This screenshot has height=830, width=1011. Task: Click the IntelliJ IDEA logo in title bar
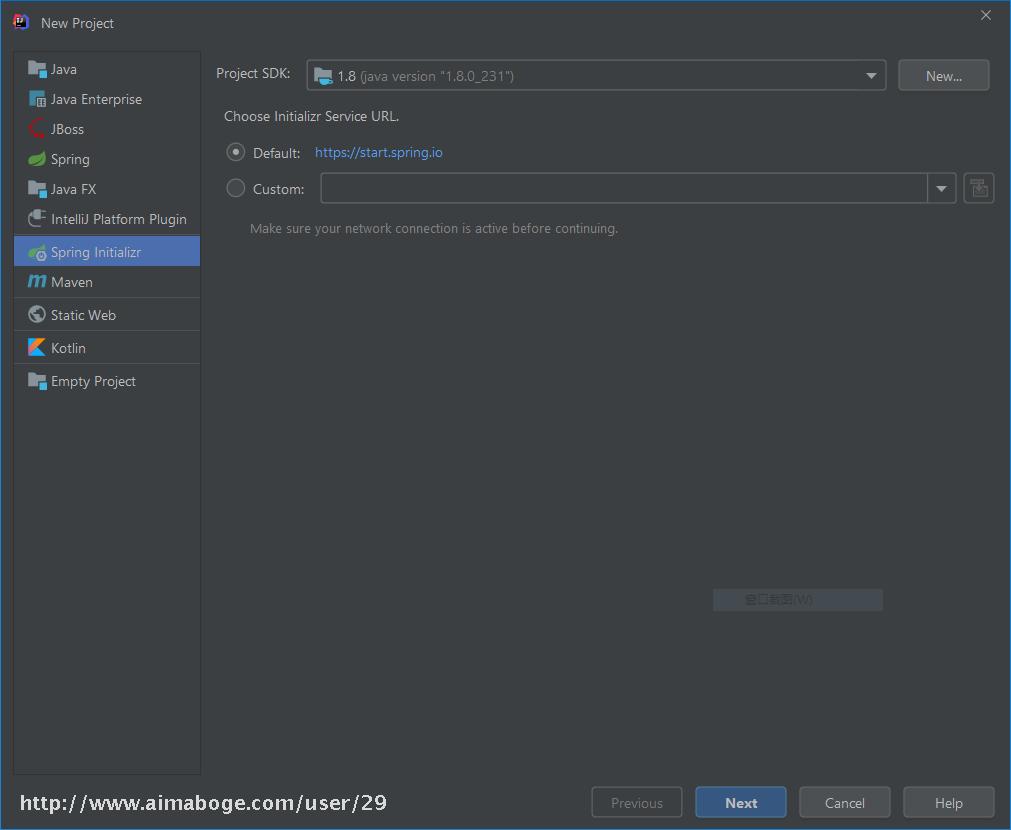coord(21,23)
